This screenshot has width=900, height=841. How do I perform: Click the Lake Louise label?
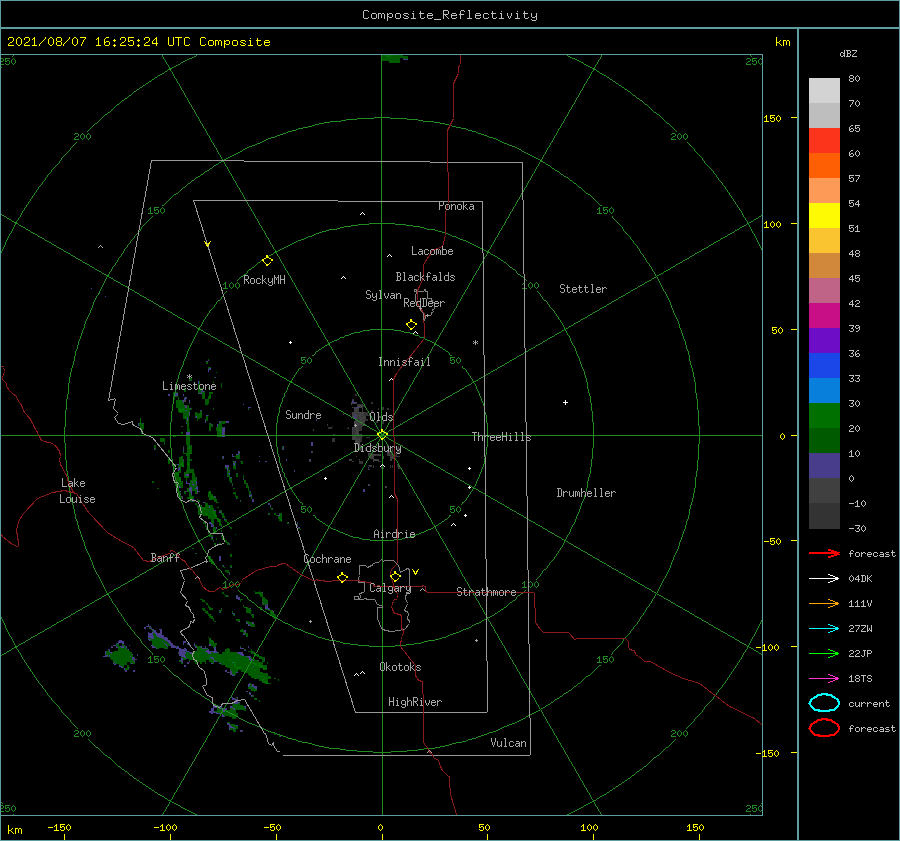tap(77, 491)
